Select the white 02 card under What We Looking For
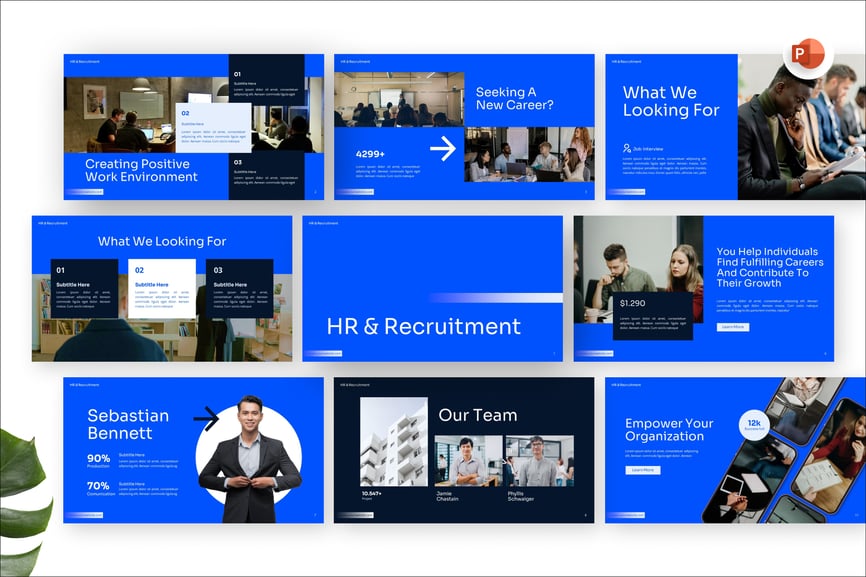866x577 pixels. tap(162, 289)
